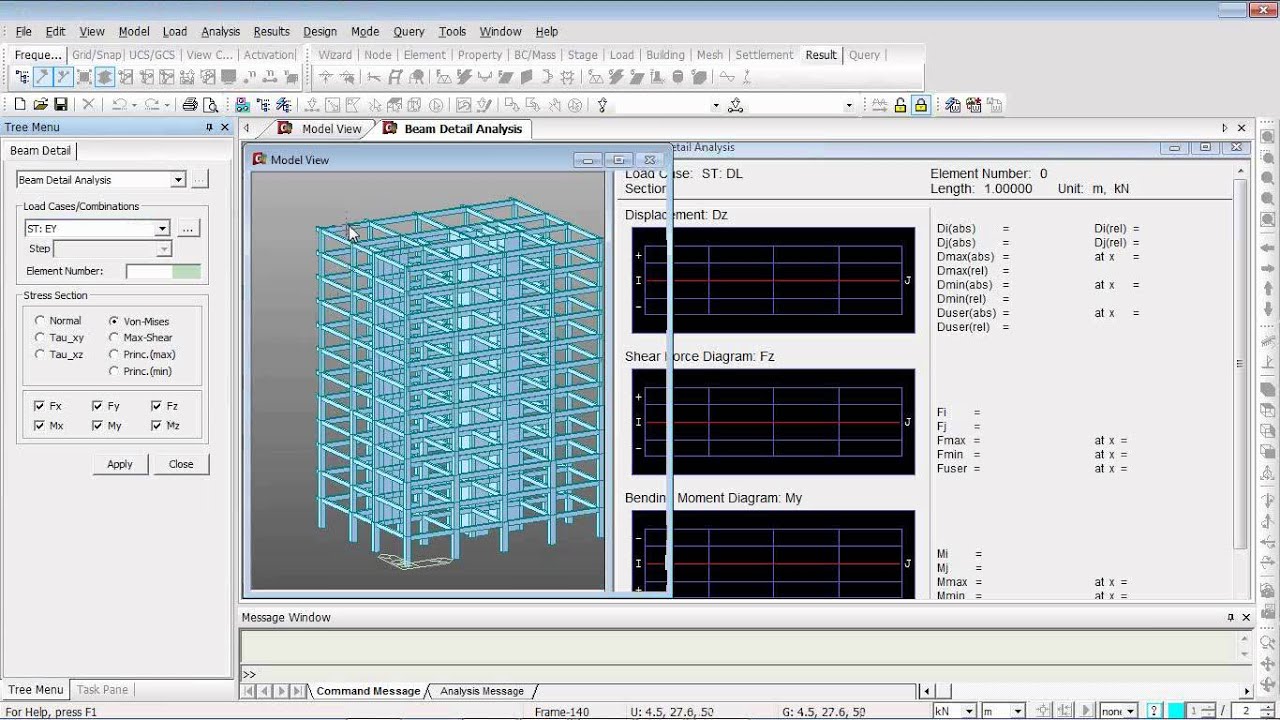Viewport: 1280px width, 720px height.
Task: Click the left-arrow icon in right toolbar
Action: click(1268, 248)
